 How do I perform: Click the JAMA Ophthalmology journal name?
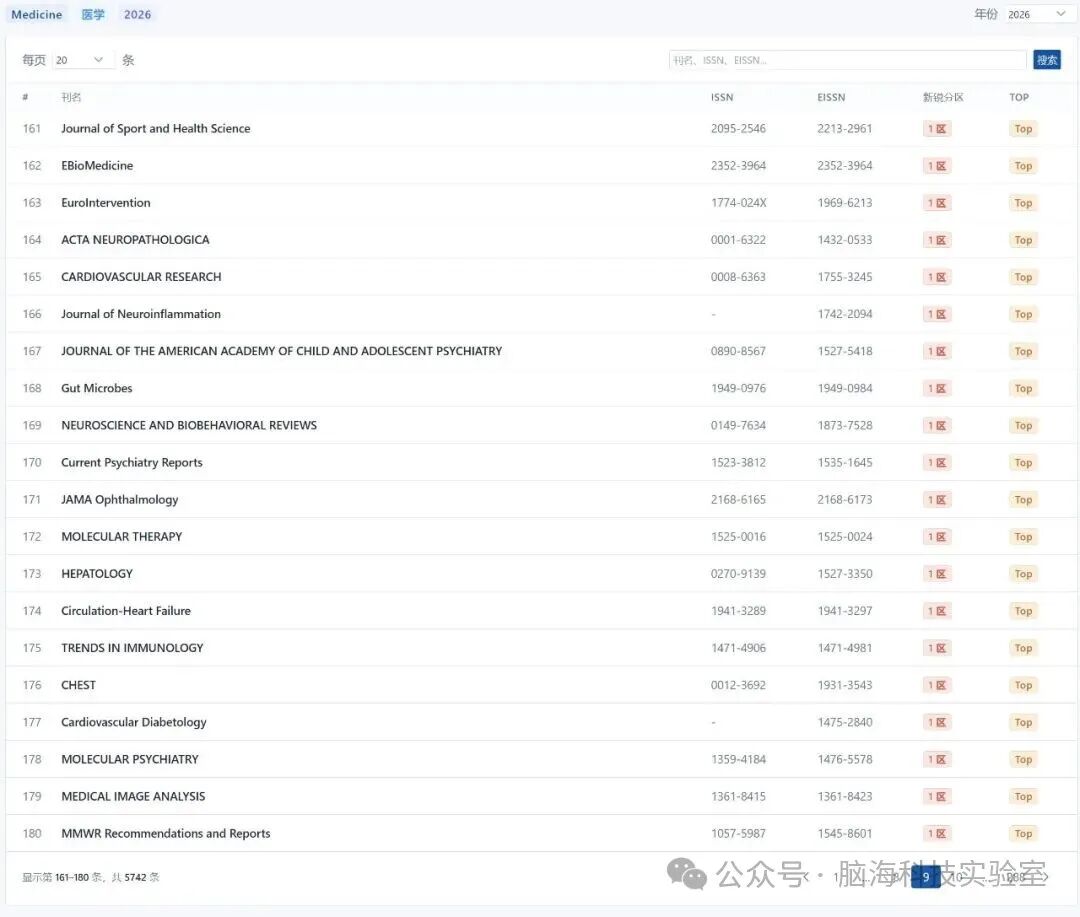coord(119,499)
